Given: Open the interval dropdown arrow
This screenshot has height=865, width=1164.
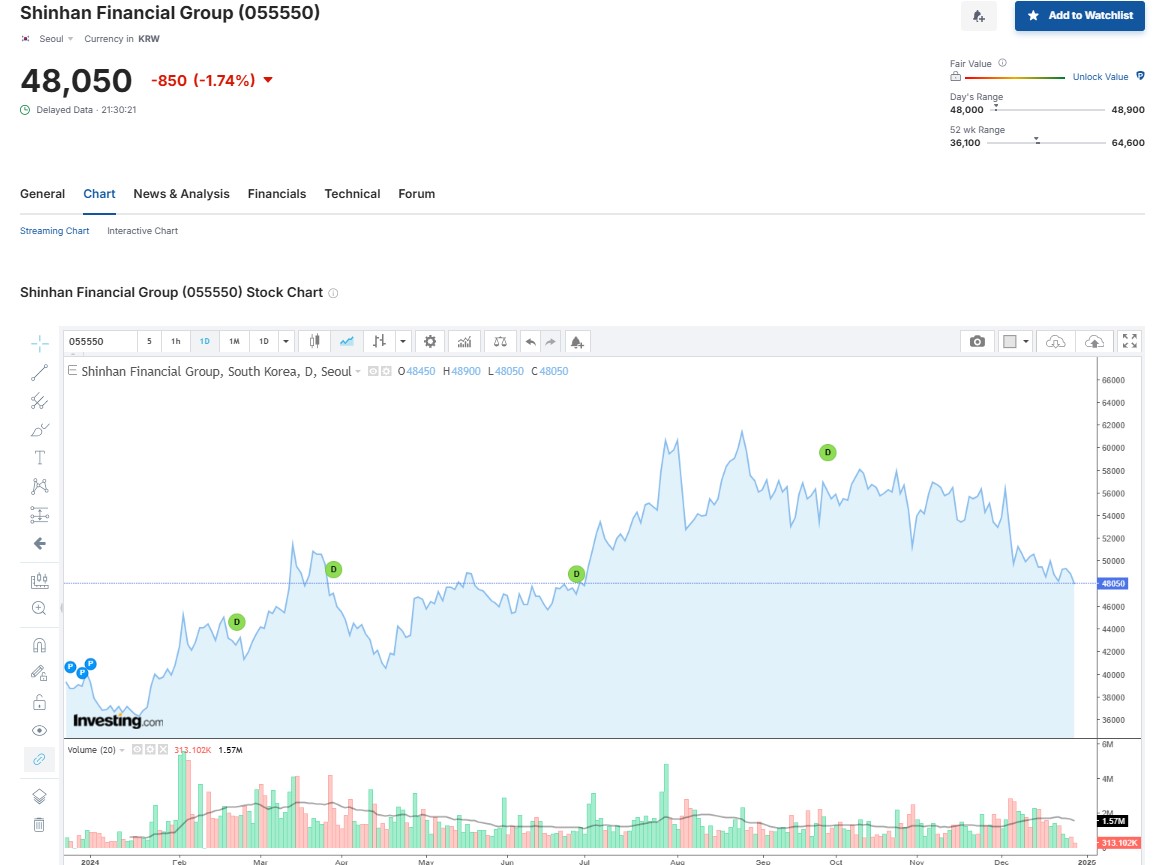Looking at the screenshot, I should coord(286,342).
